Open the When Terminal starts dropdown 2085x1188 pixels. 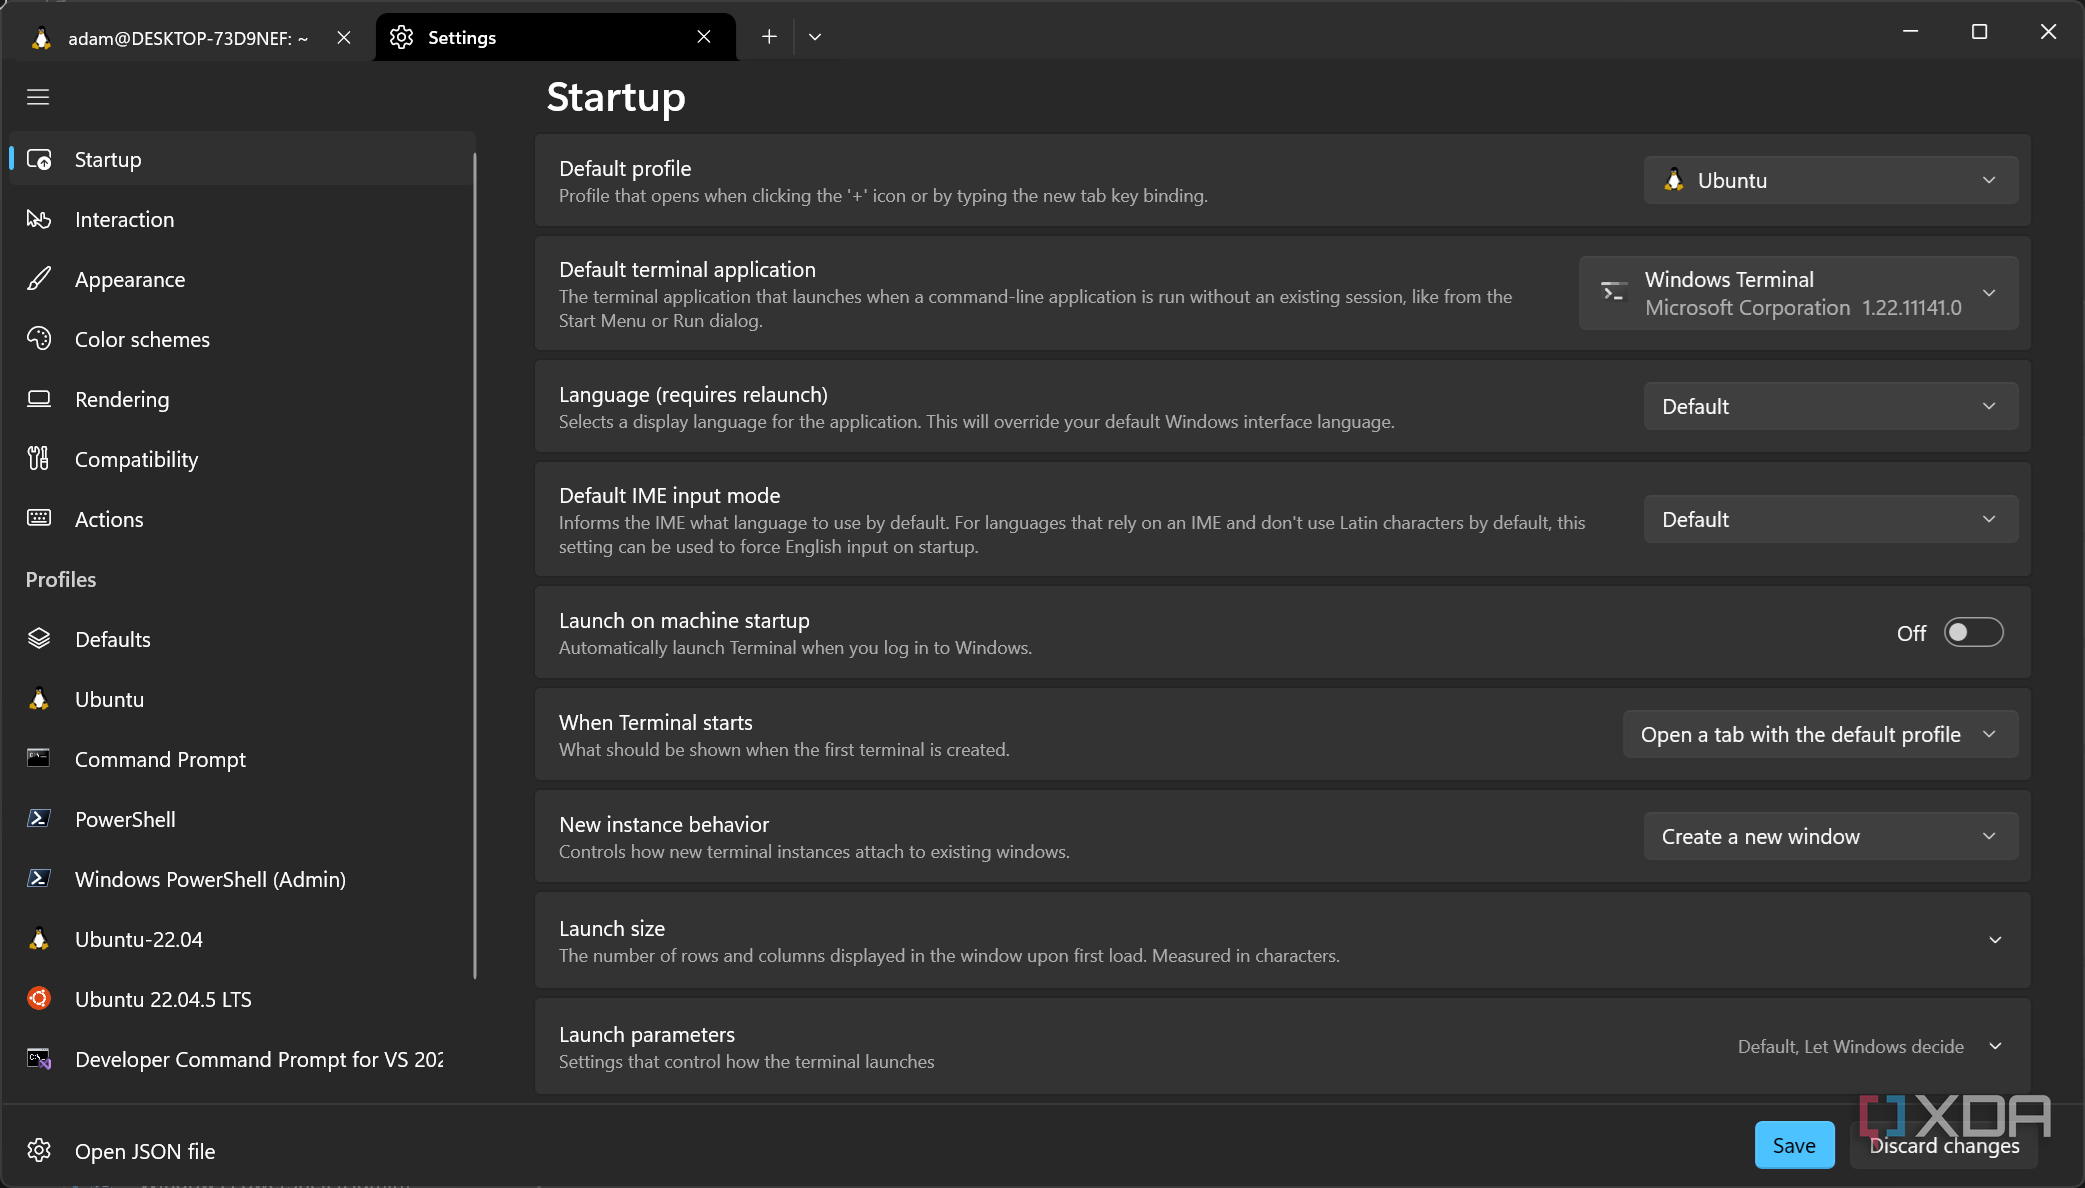[x=1820, y=735]
